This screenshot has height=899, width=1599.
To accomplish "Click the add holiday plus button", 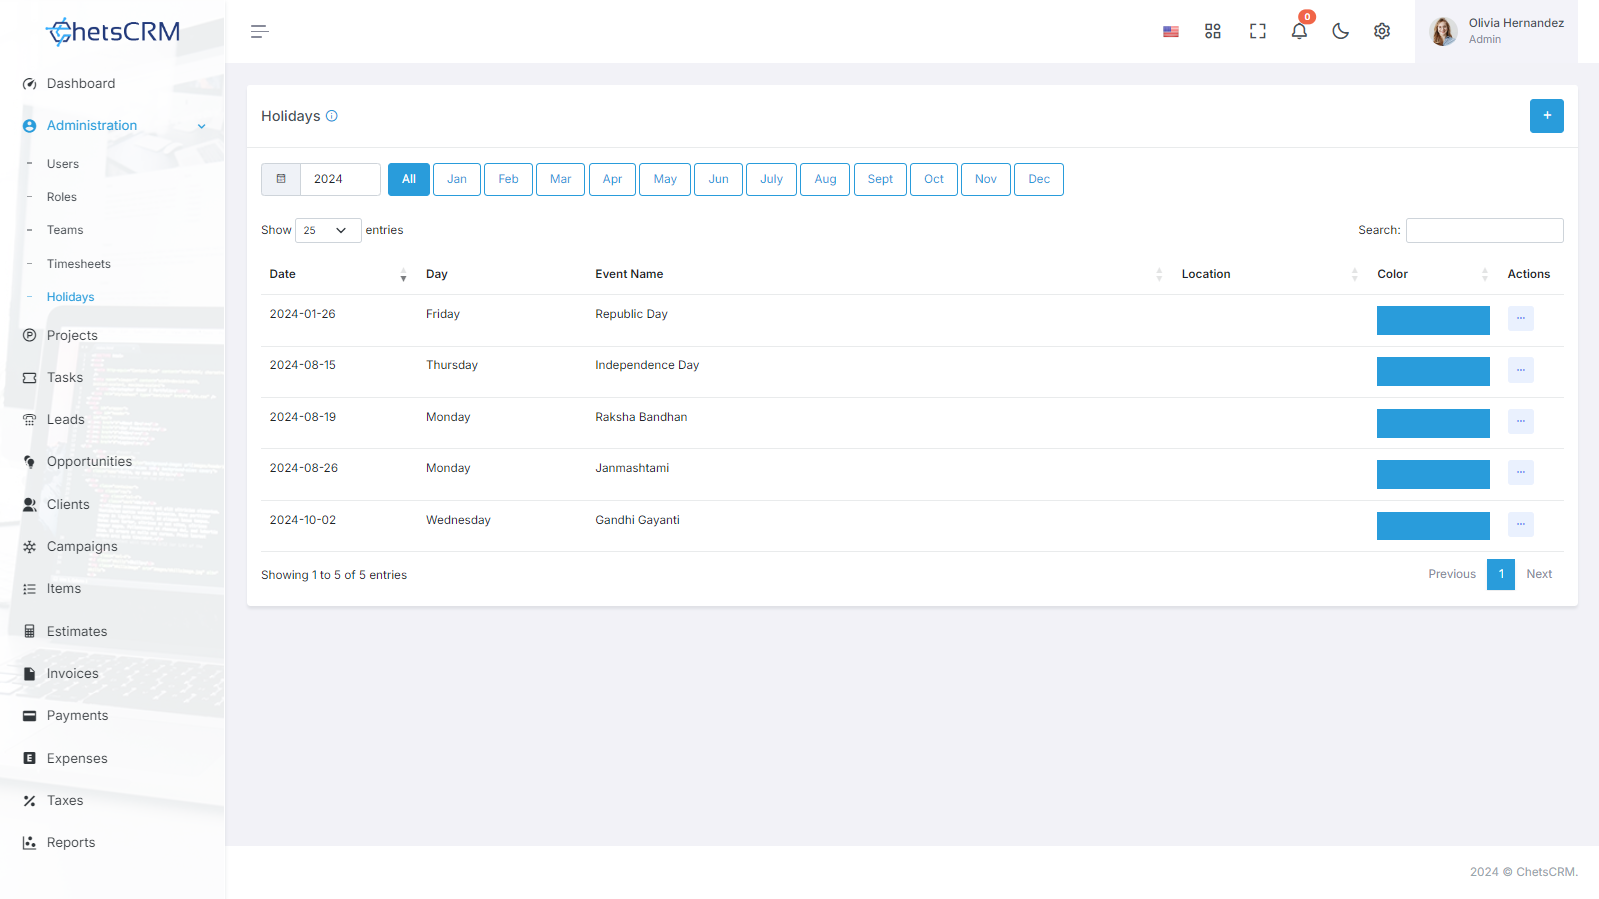I will 1547,116.
